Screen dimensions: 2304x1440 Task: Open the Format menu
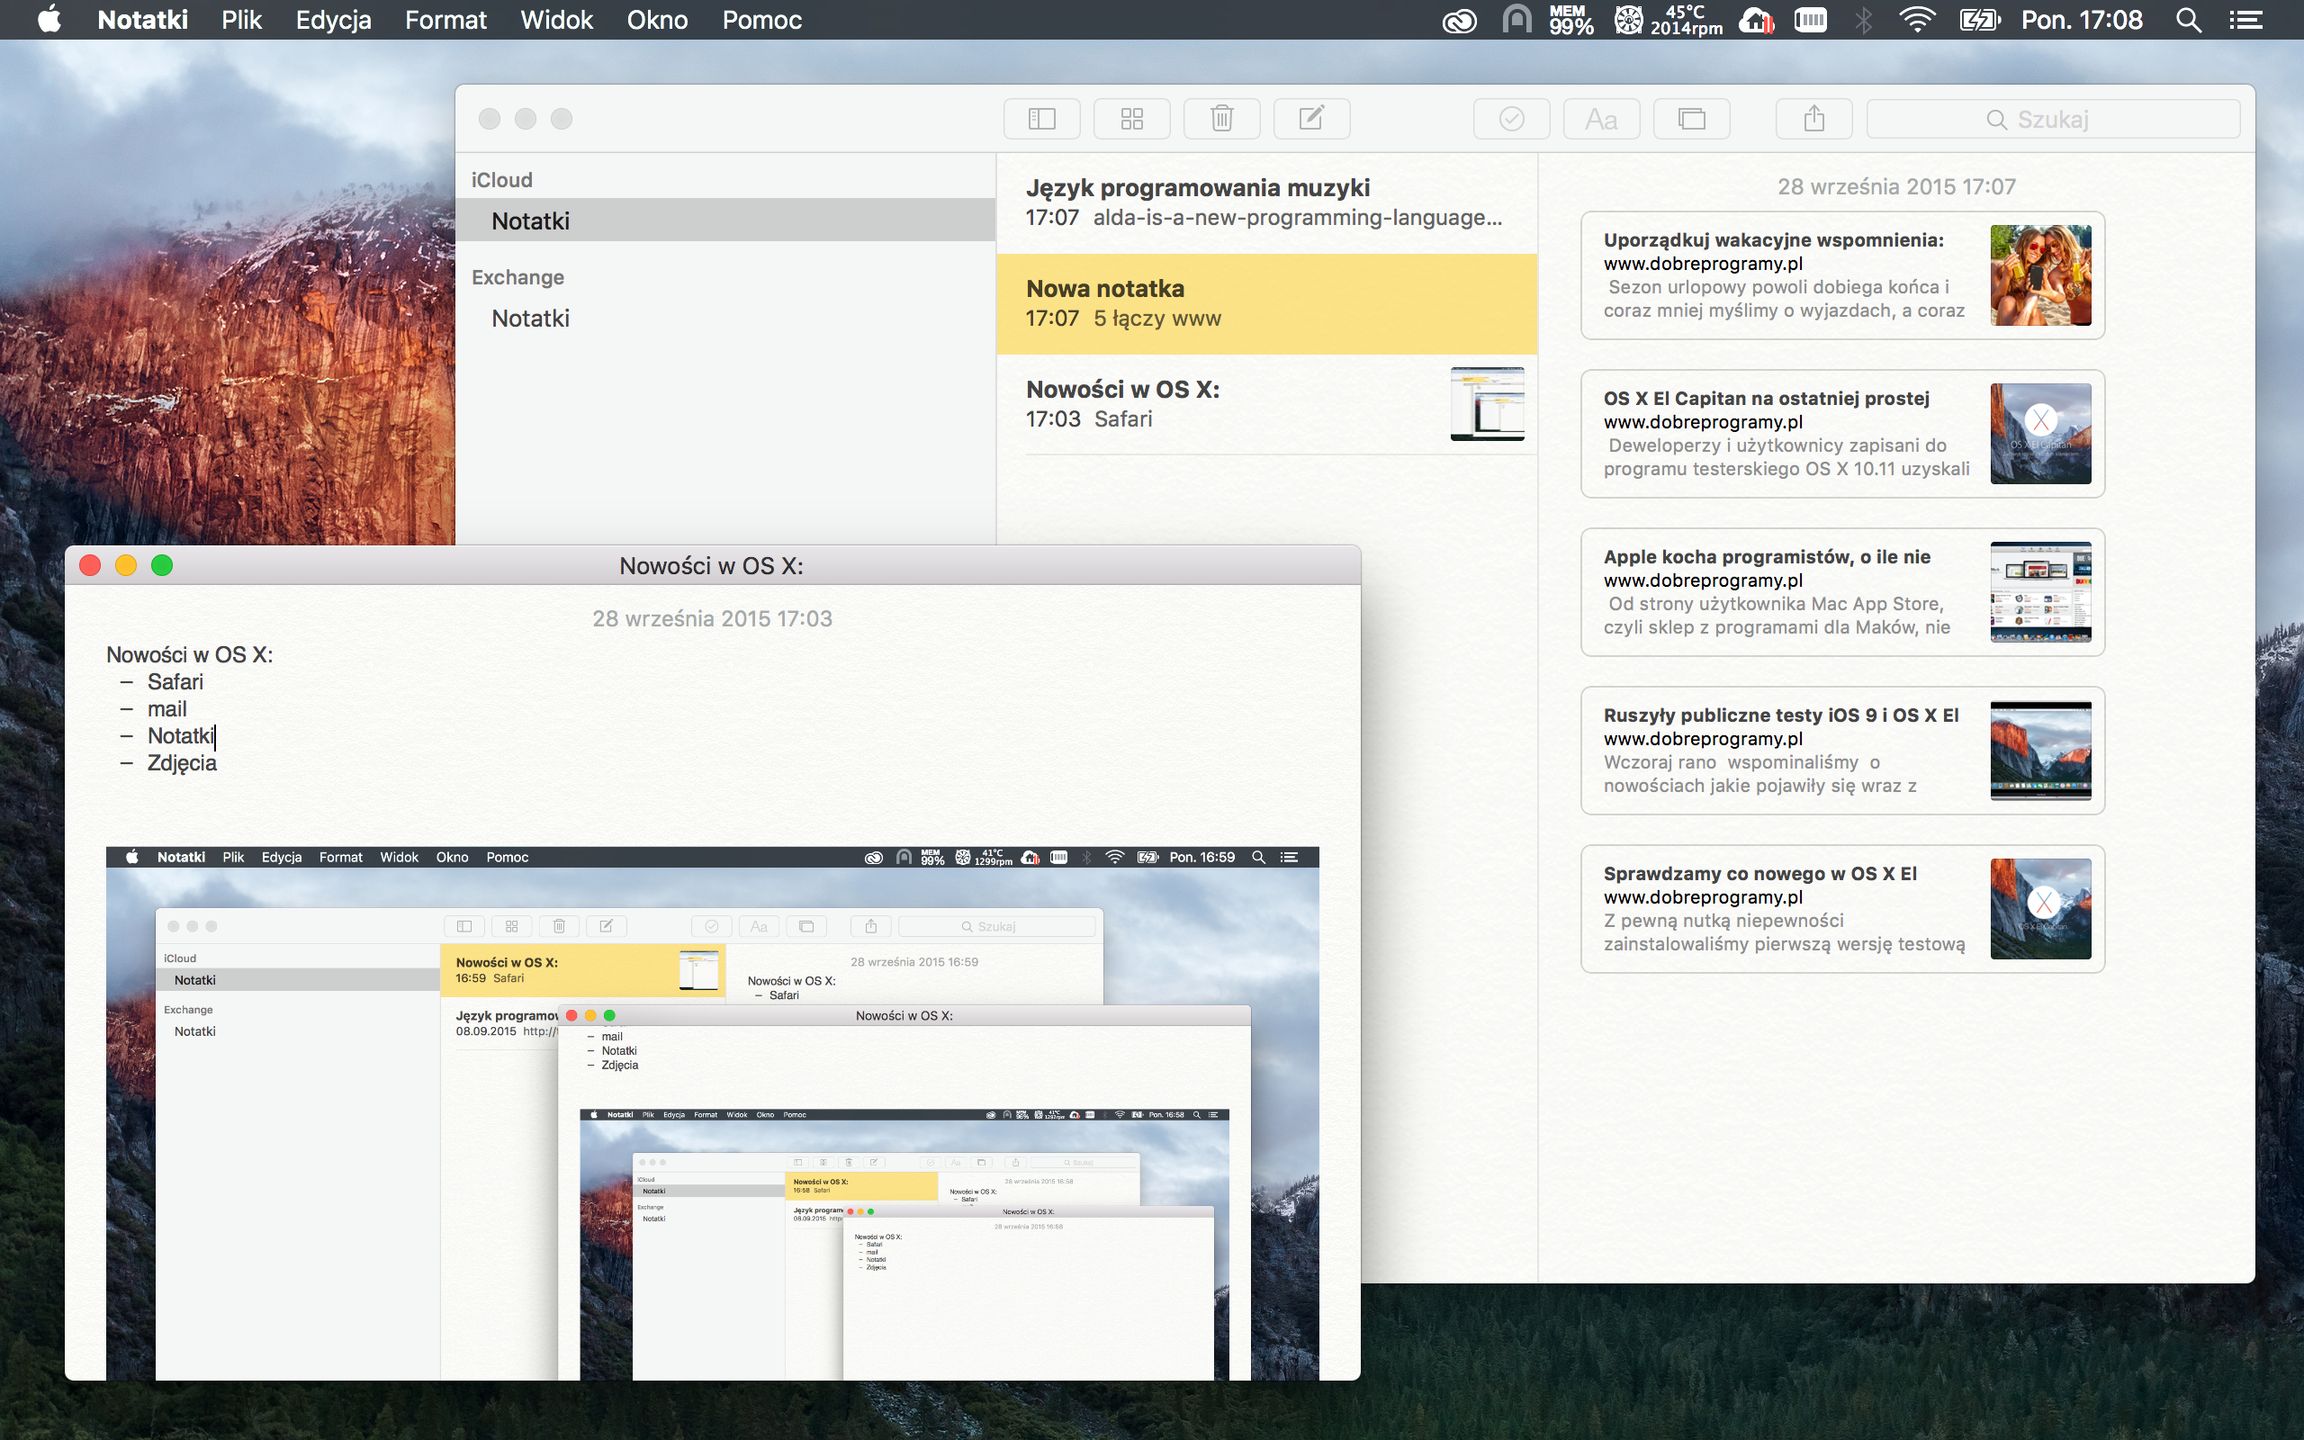445,20
